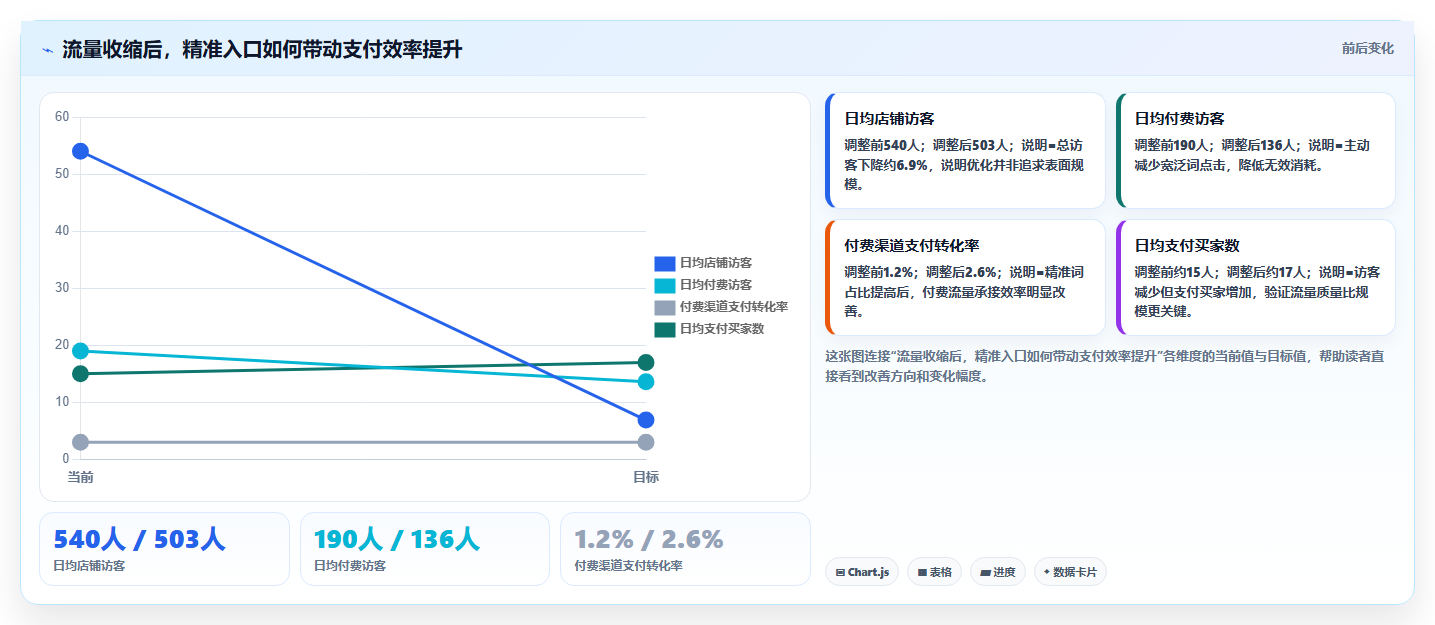Click the blue 日均店铺访客 point at 目标

[646, 420]
